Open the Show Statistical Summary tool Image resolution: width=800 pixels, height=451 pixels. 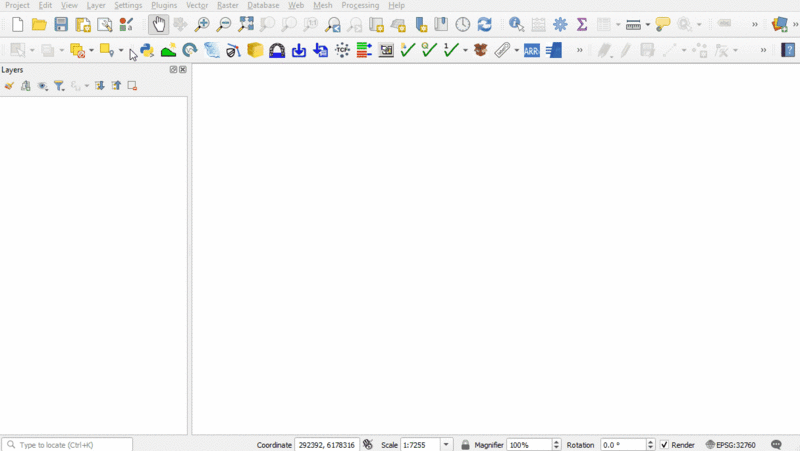point(582,25)
